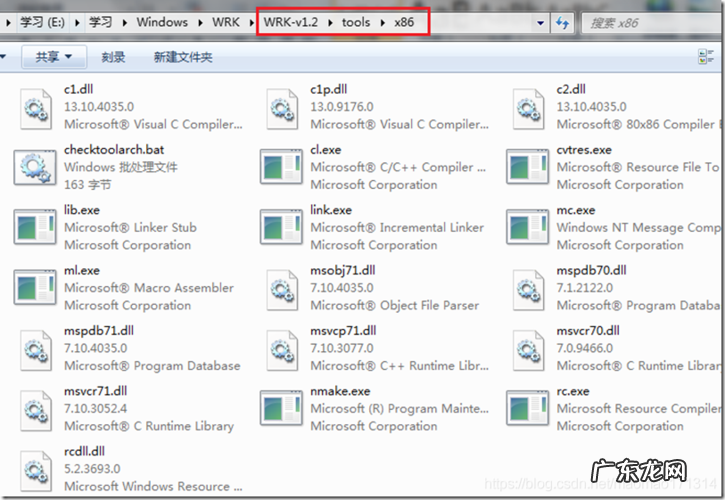Select the checktoolarch.bat batch file icon
Image resolution: width=725 pixels, height=500 pixels.
[x=35, y=167]
